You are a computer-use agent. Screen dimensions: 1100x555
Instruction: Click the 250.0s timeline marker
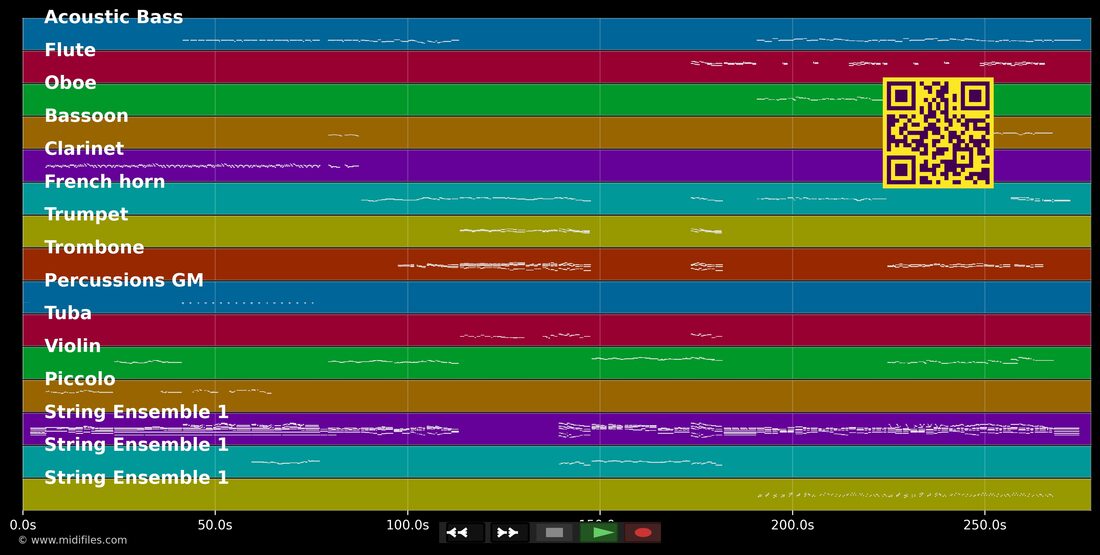(985, 525)
